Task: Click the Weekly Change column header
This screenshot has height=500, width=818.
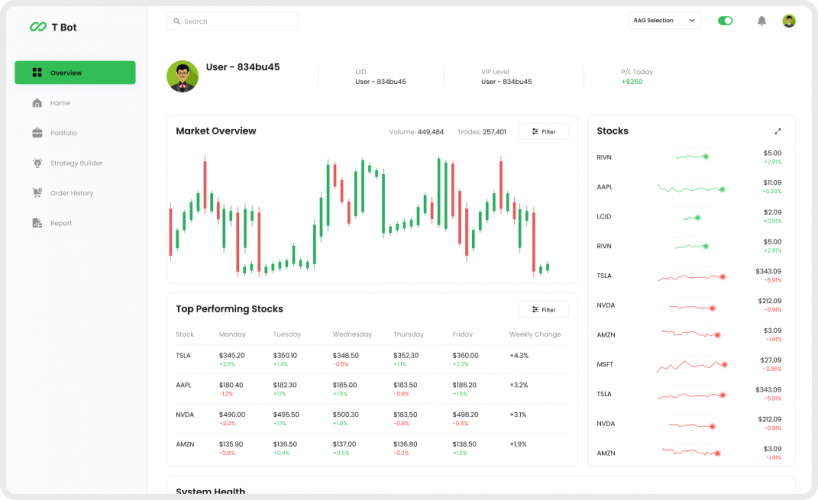Action: [x=535, y=334]
